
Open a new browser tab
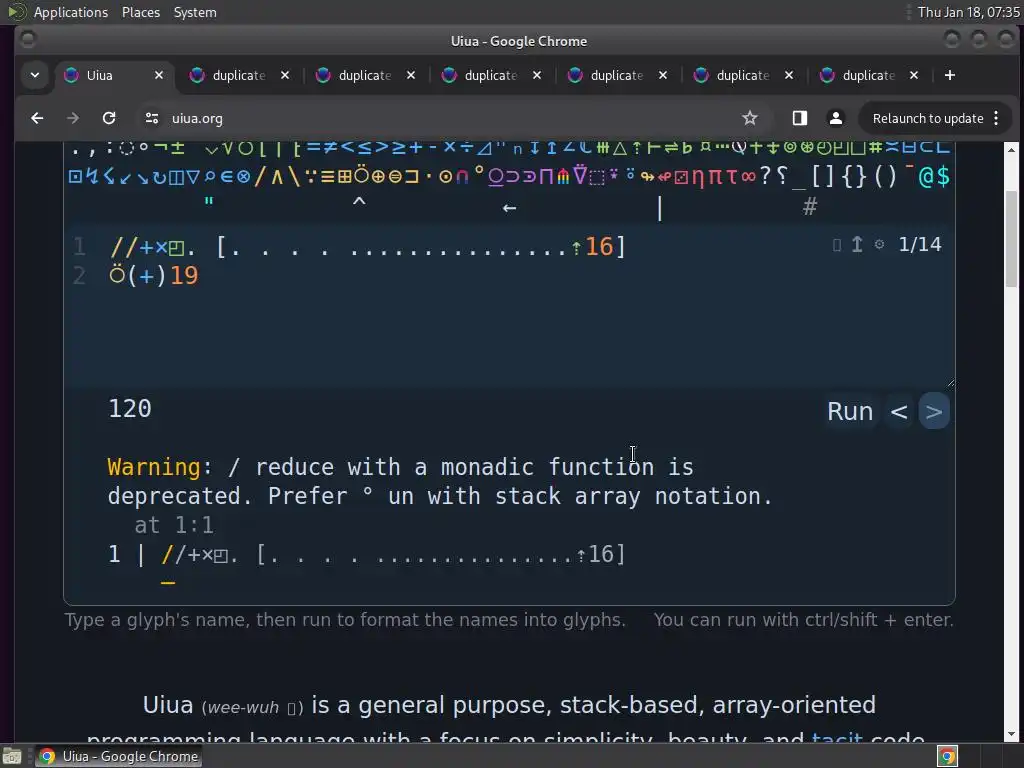click(950, 75)
